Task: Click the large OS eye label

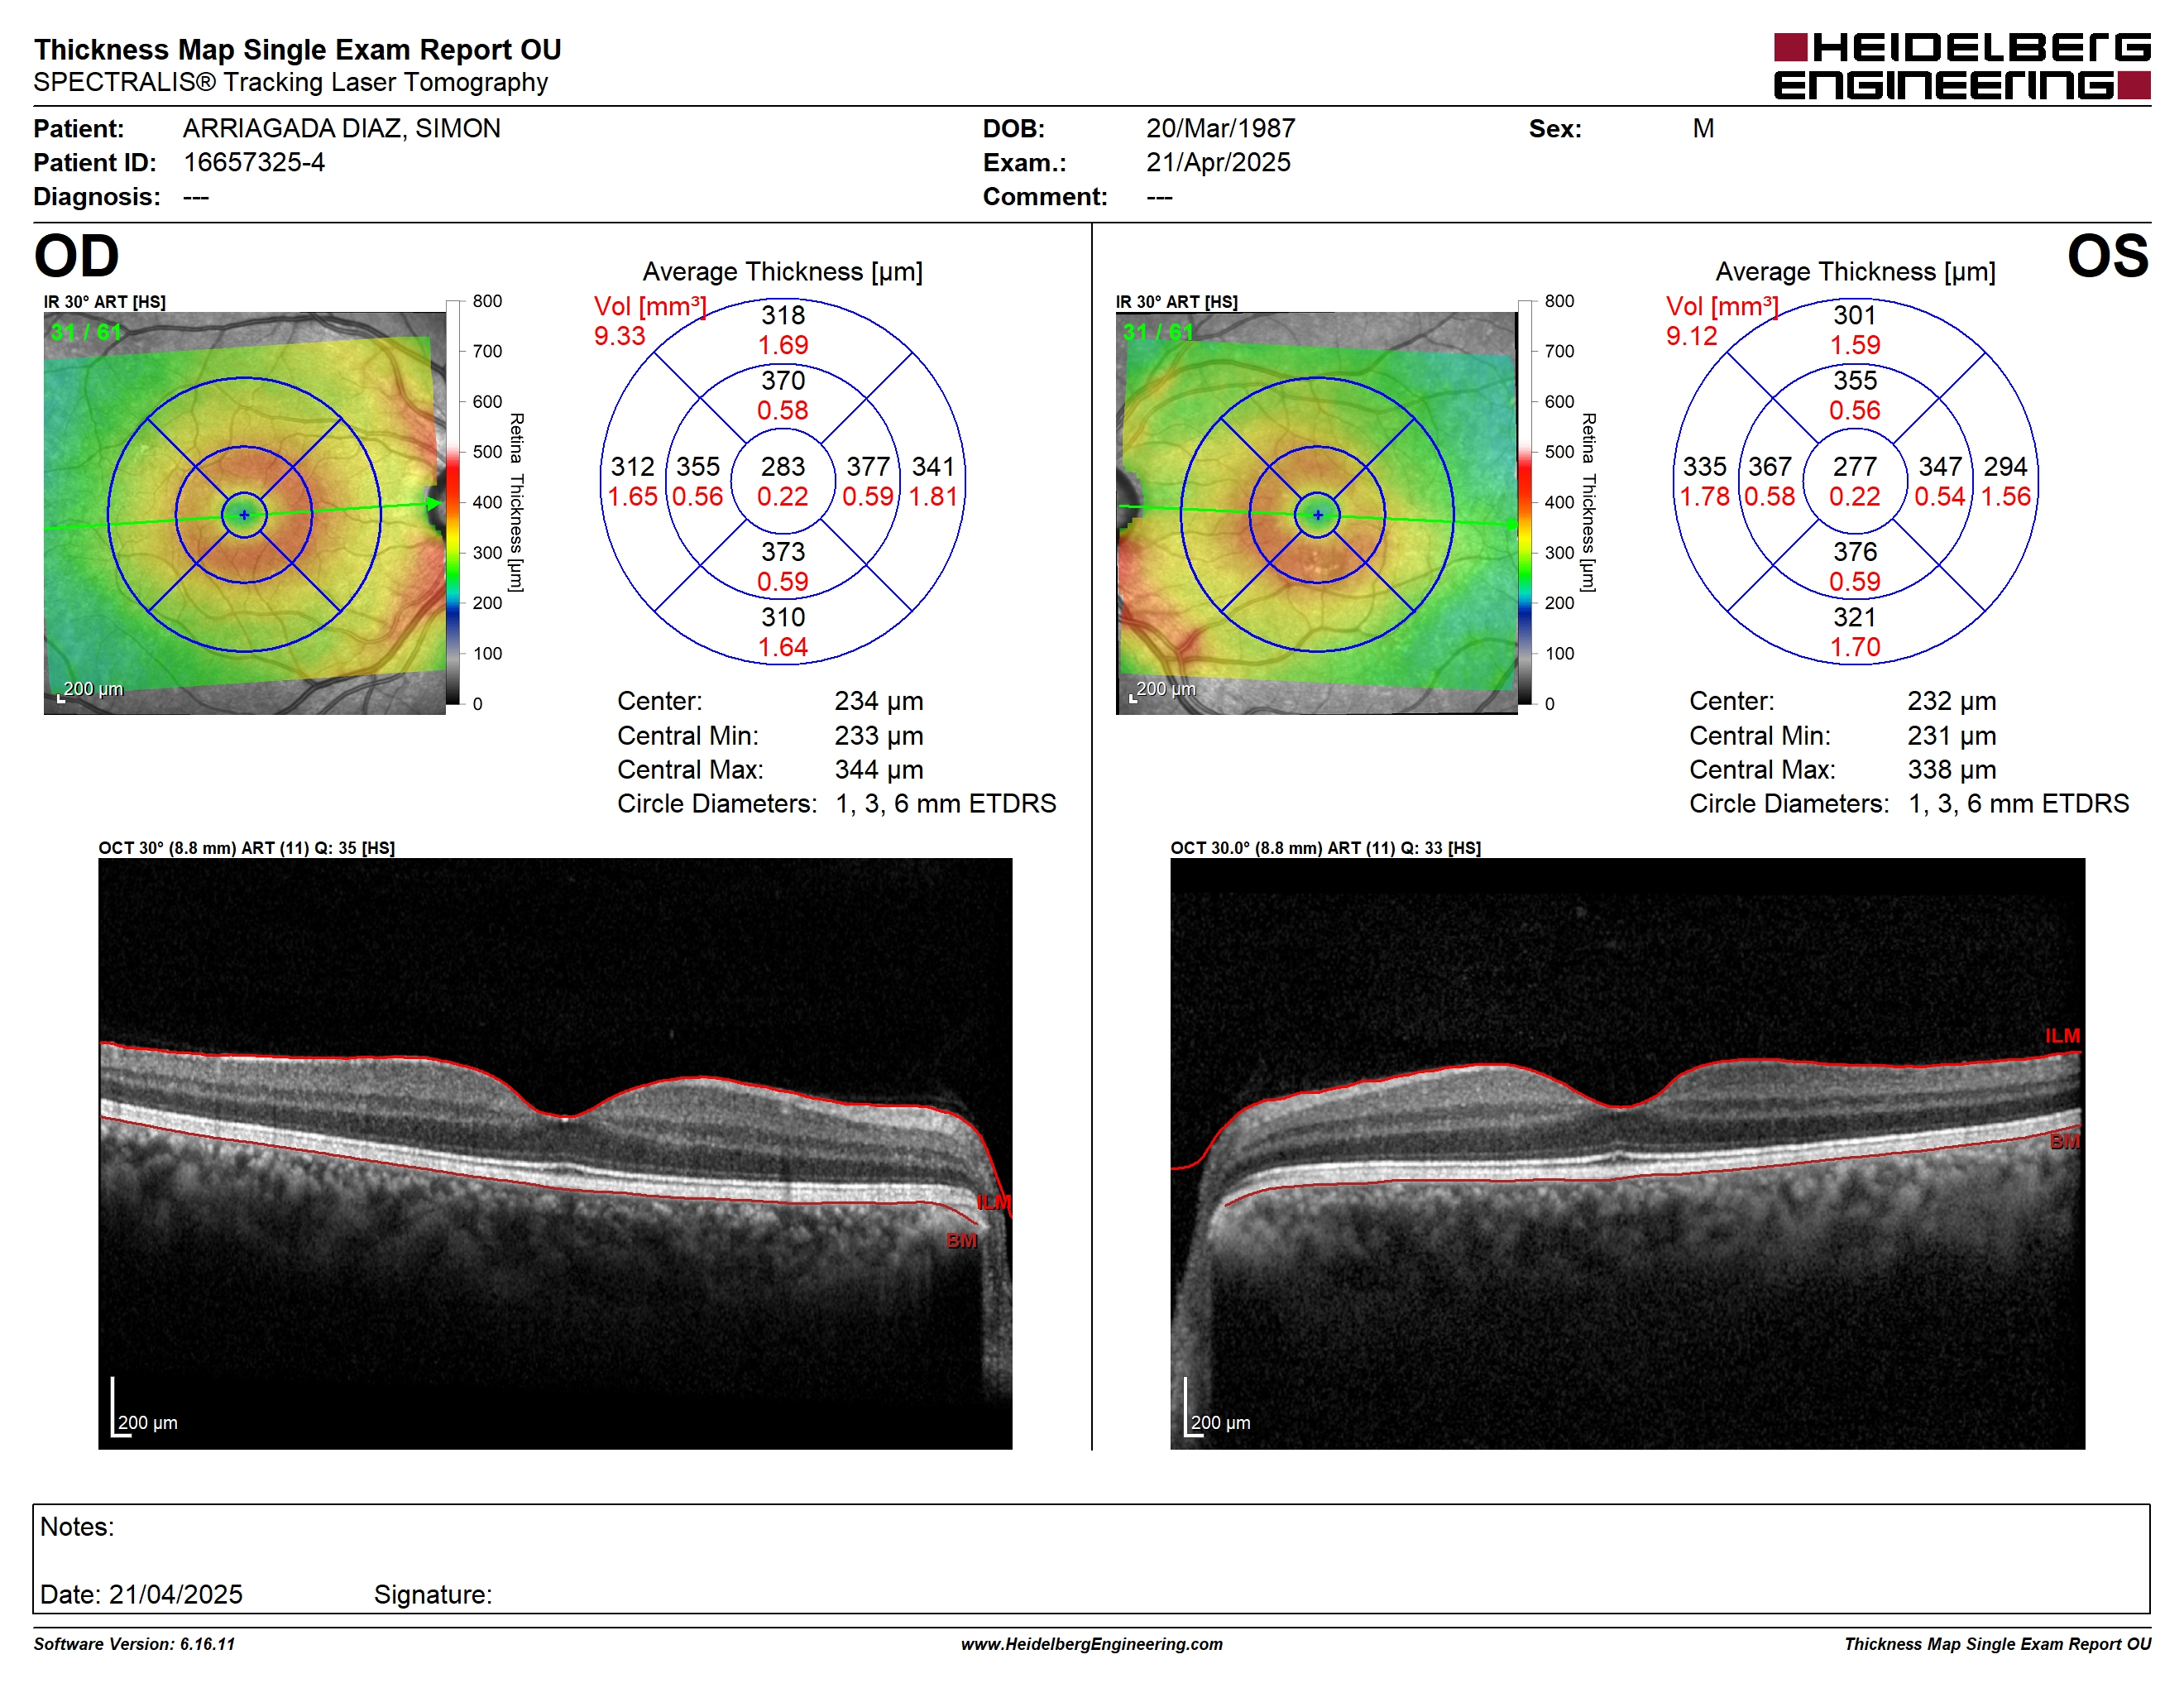Action: click(2107, 256)
